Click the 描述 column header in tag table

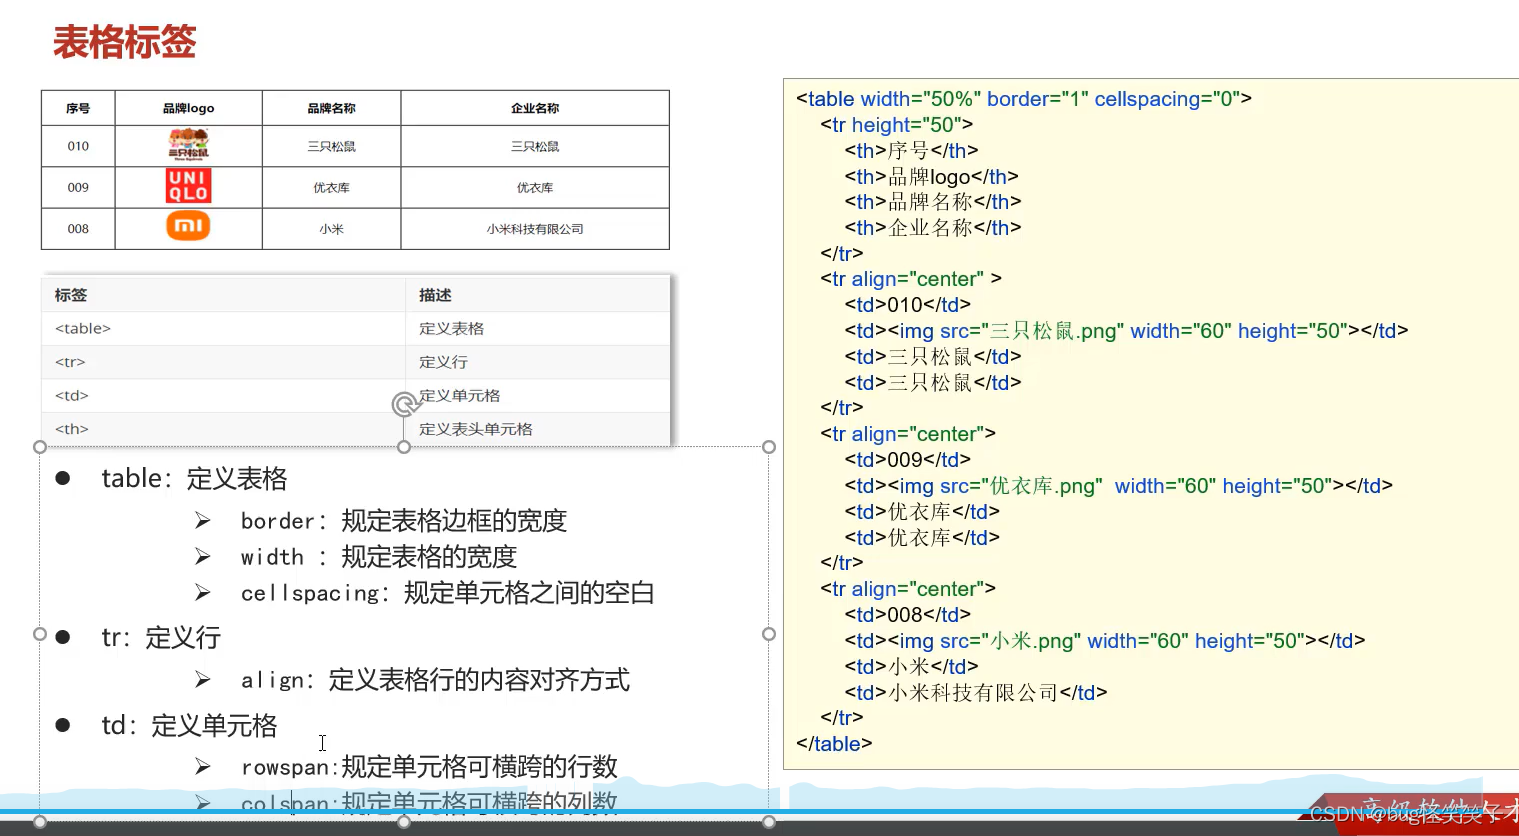[x=538, y=295]
